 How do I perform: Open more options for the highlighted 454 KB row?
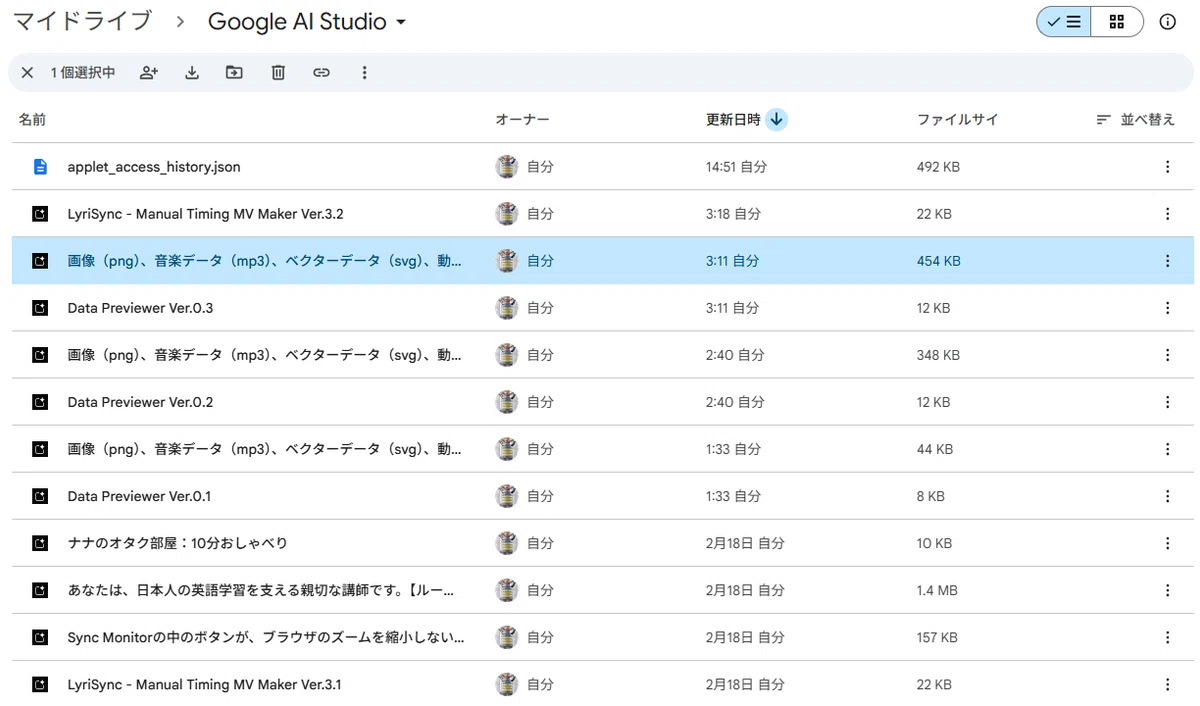coord(1167,261)
